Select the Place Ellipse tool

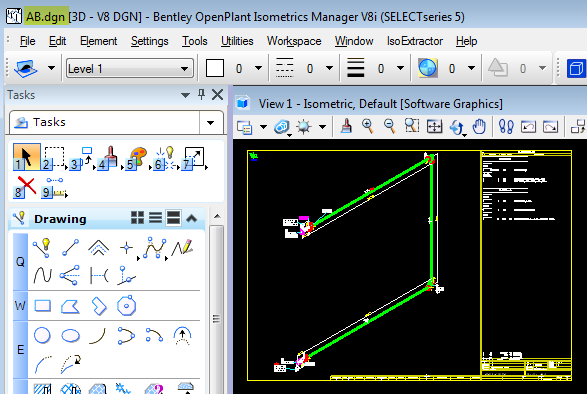point(70,335)
